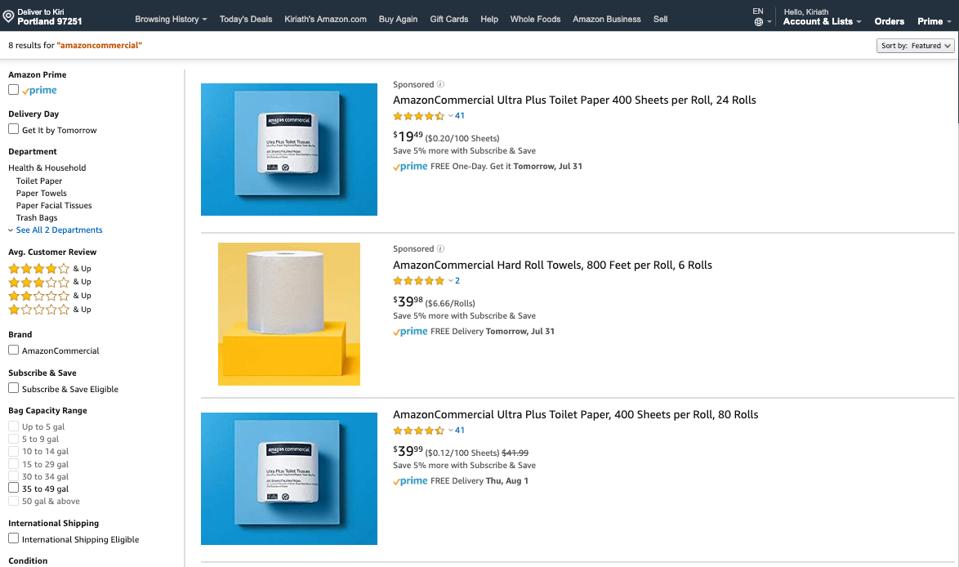This screenshot has width=959, height=567.
Task: Enable the Amazon Prime filter checkbox
Action: pos(14,90)
